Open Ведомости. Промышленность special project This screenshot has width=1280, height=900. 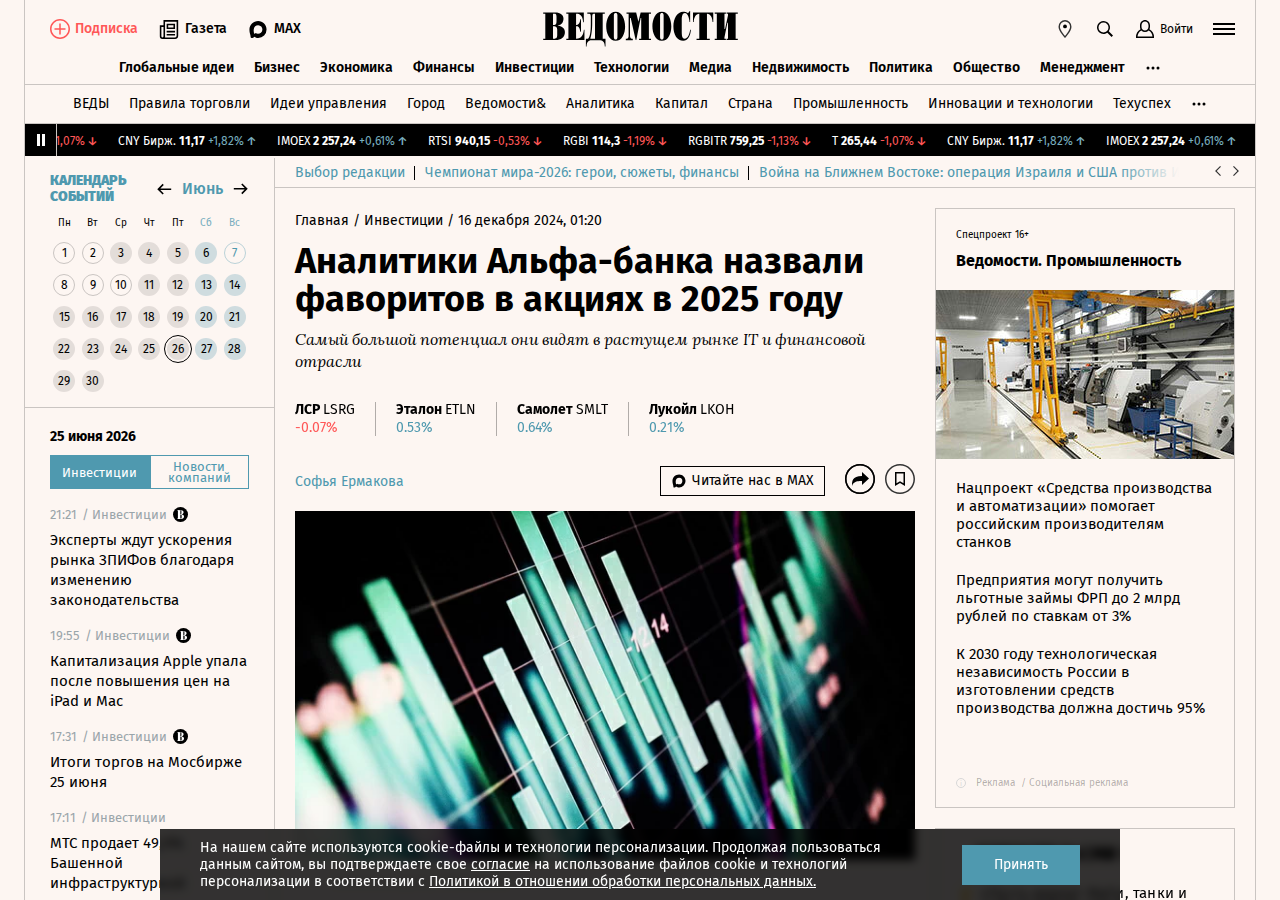pos(1069,261)
